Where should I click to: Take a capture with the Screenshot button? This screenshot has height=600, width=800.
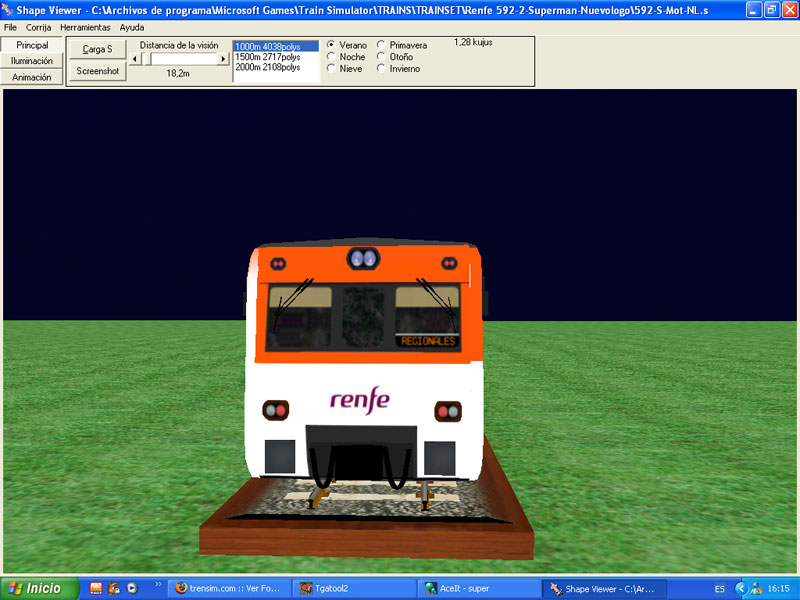97,71
